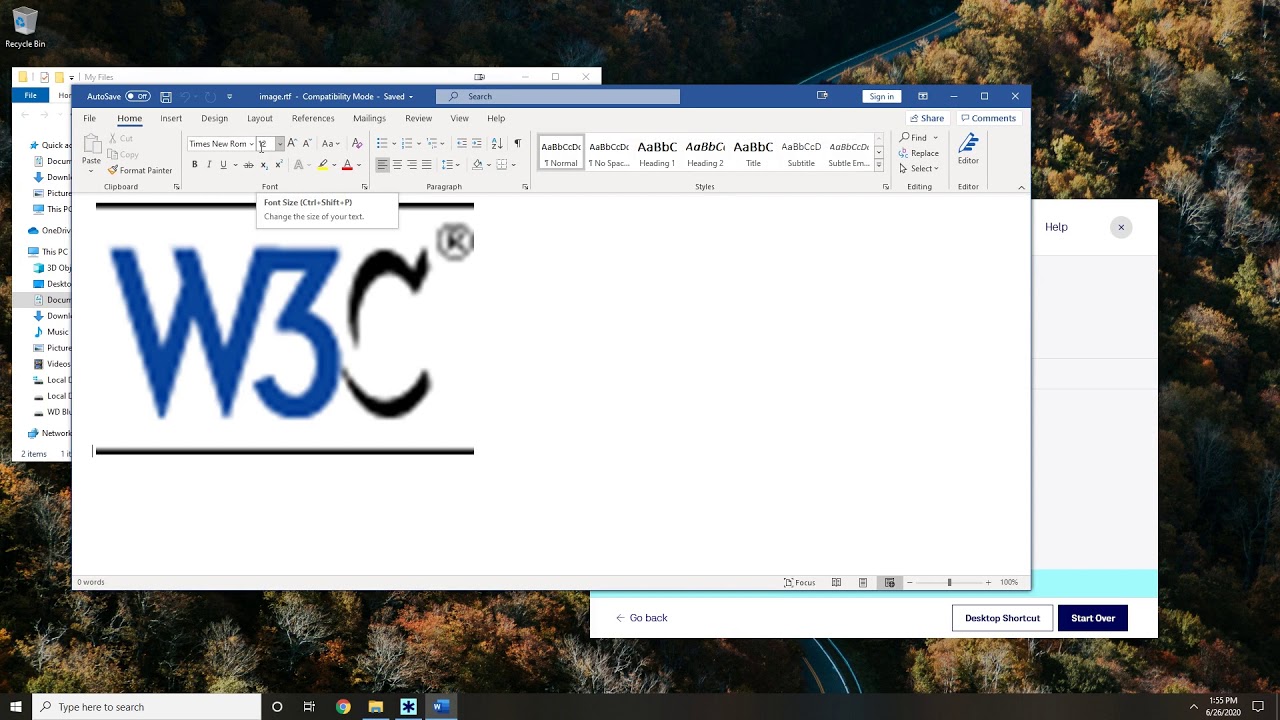This screenshot has width=1280, height=720.
Task: Click the Decrease Indent icon
Action: [462, 143]
